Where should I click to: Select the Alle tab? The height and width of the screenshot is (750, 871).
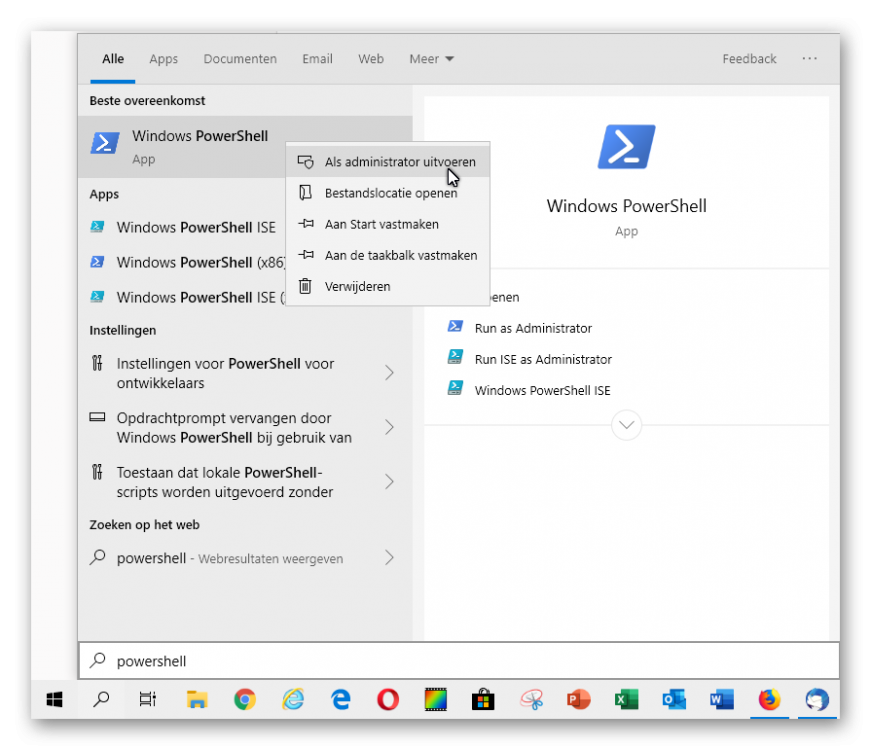(113, 59)
